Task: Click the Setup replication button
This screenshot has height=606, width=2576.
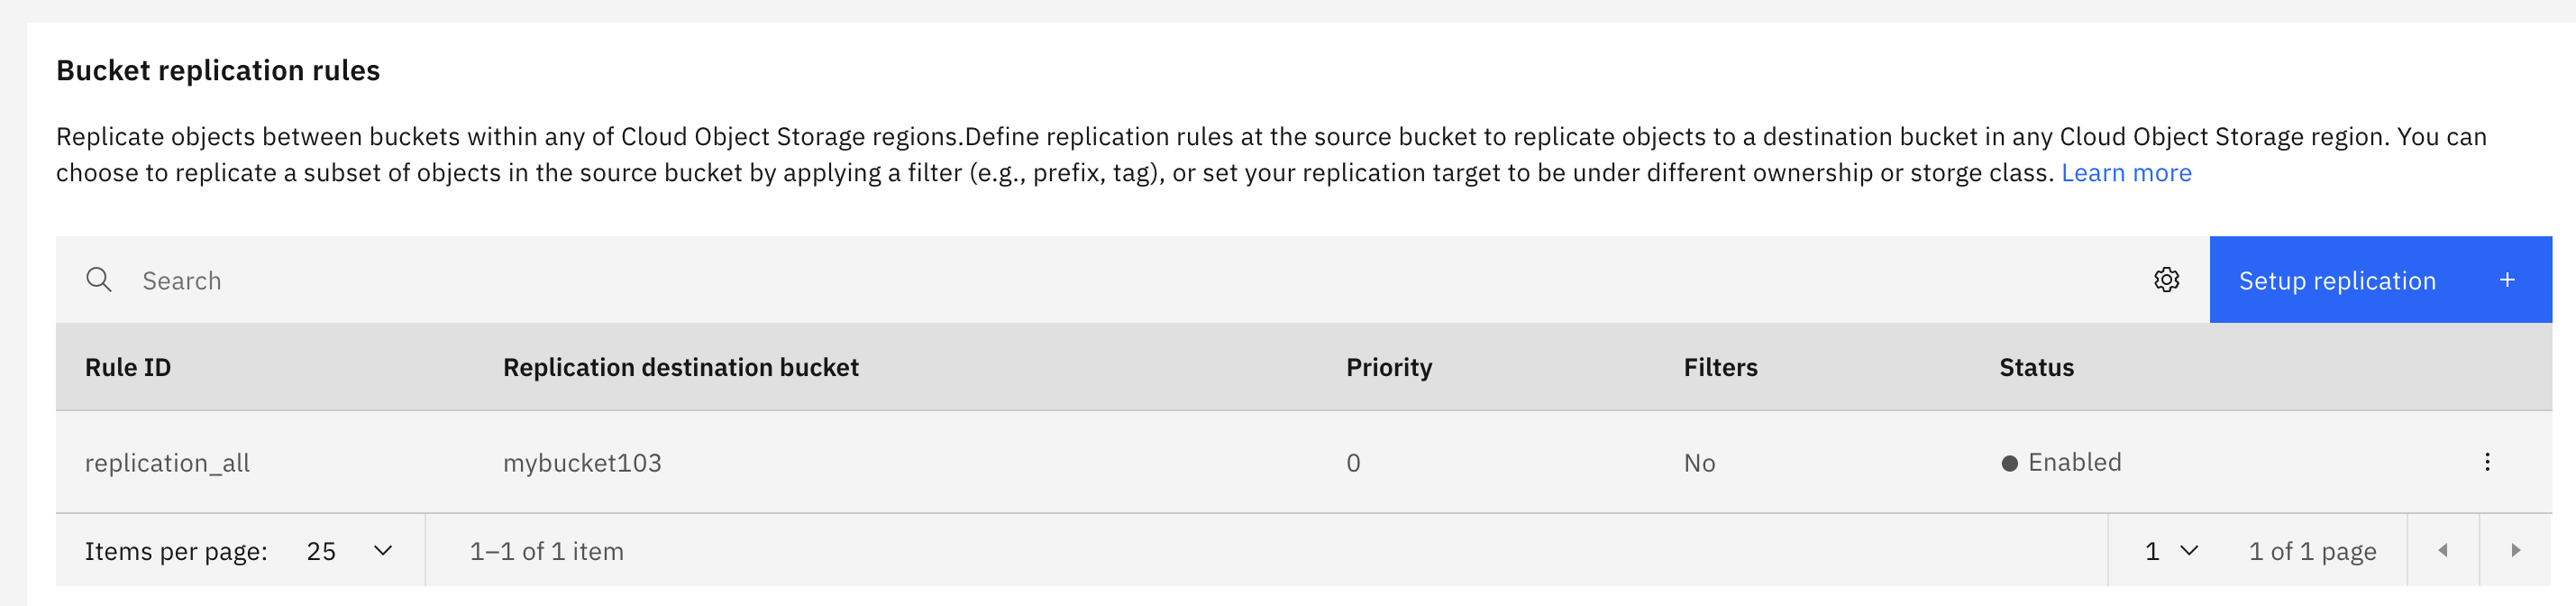Action: (x=2337, y=280)
